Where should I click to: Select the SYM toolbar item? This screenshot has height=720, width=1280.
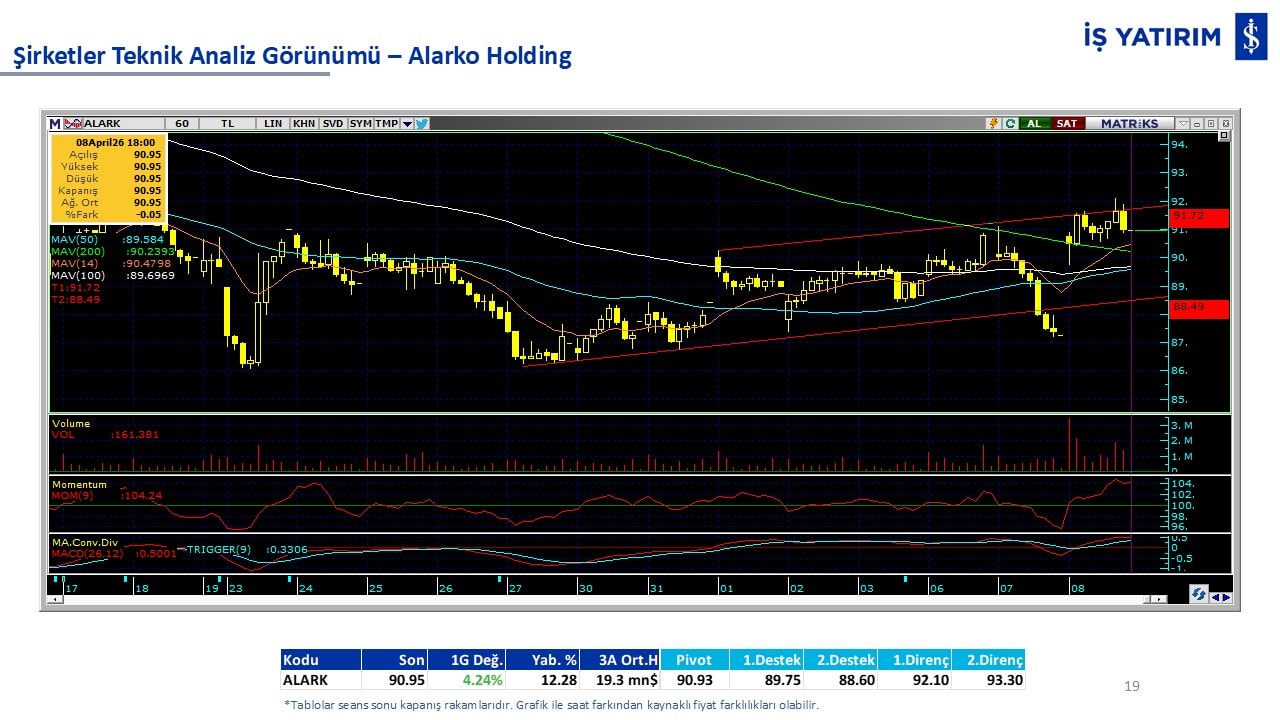coord(360,124)
